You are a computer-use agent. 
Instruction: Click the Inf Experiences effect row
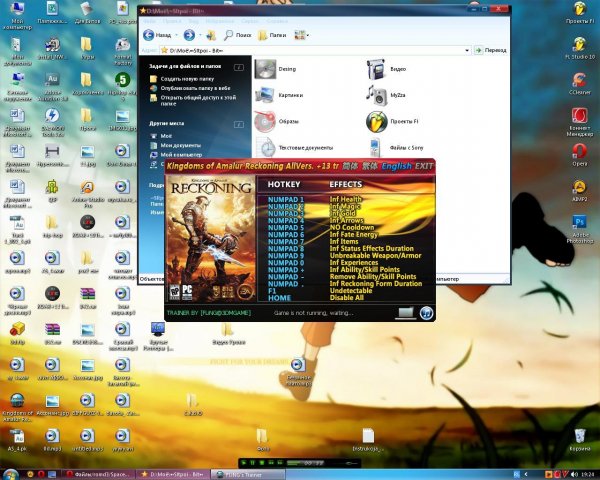[x=354, y=263]
